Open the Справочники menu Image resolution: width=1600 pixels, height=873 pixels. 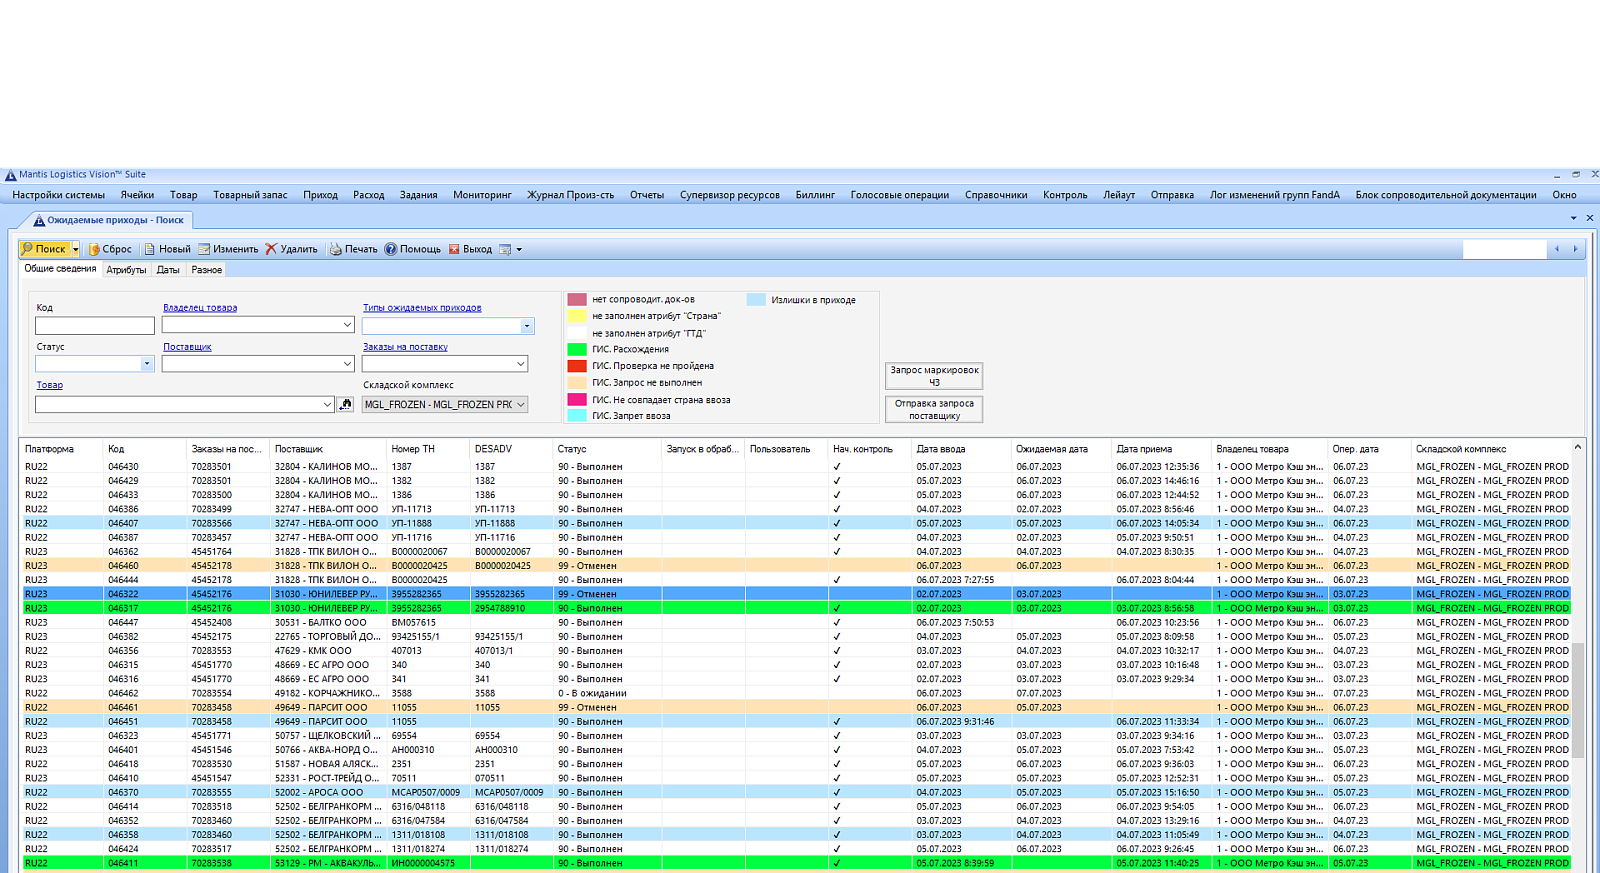coord(996,195)
